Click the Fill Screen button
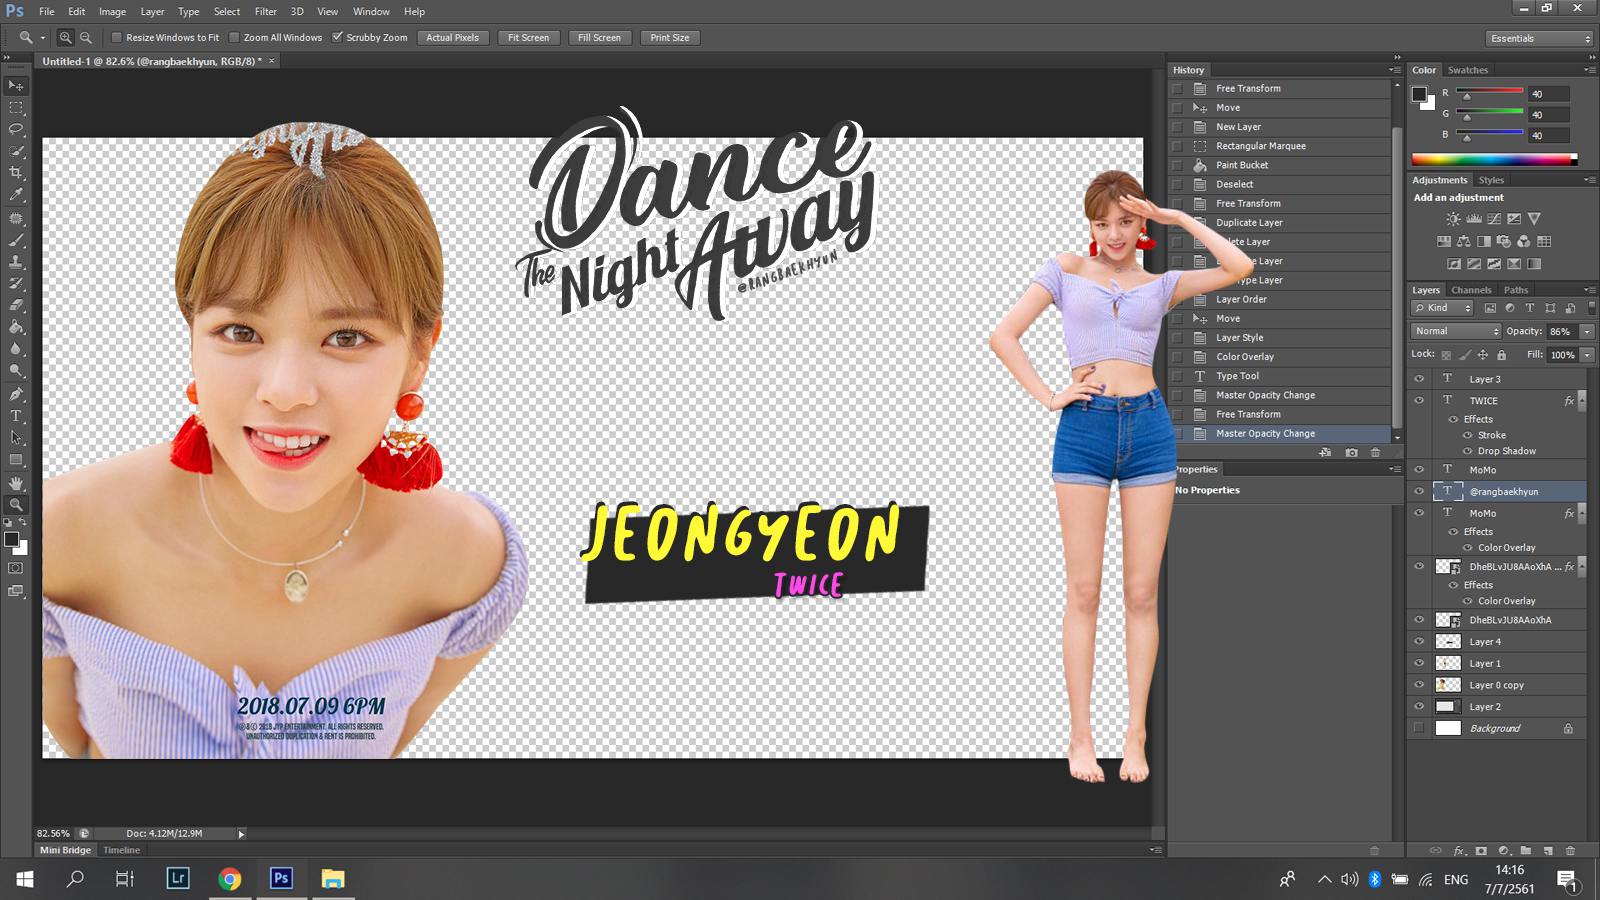The image size is (1600, 900). point(599,37)
